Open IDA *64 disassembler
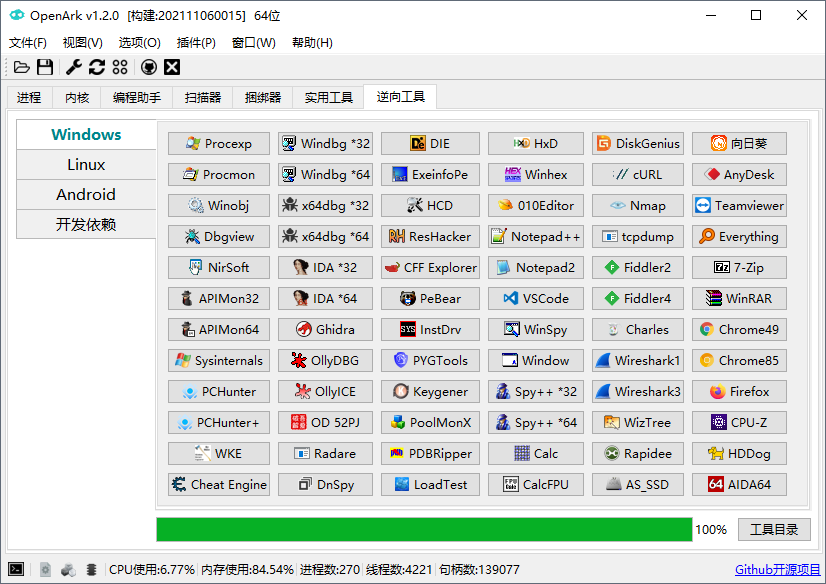Viewport: 826px width, 584px height. pos(326,299)
